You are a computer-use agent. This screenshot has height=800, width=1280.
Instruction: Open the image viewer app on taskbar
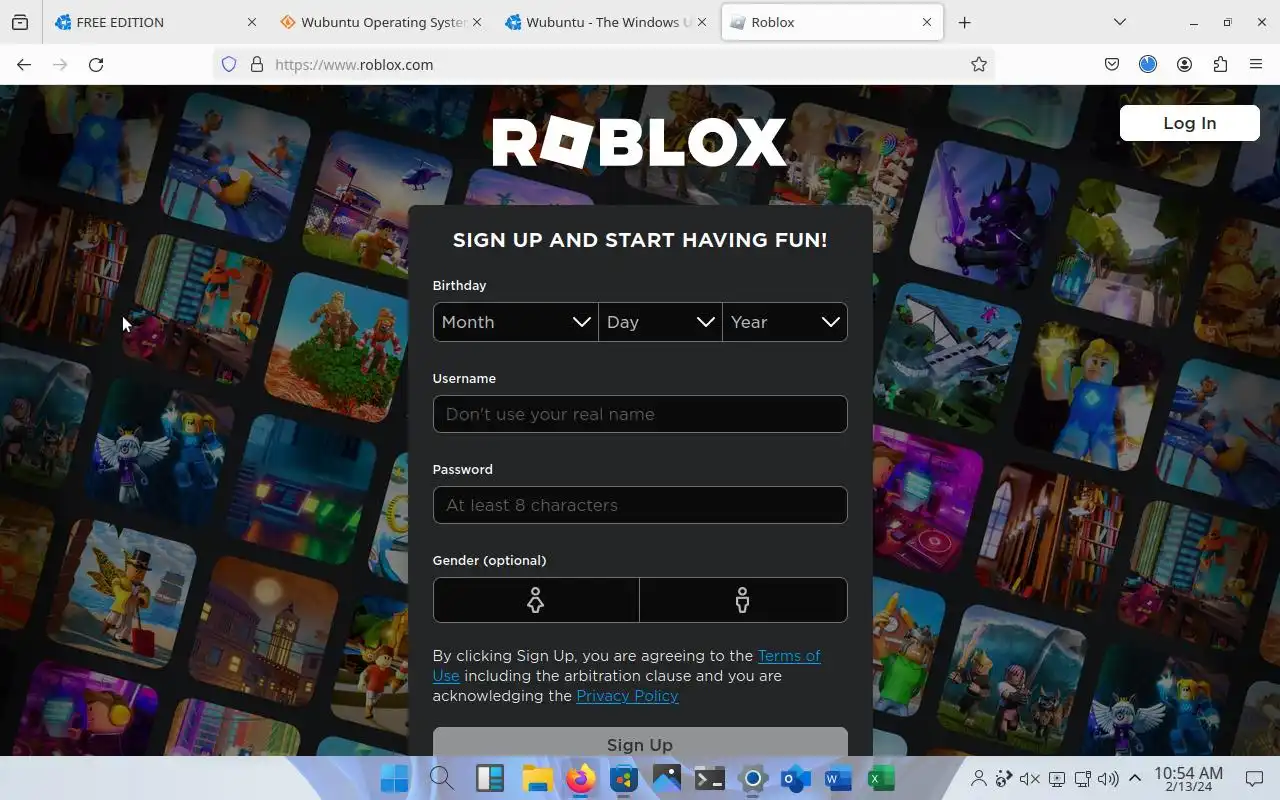[667, 778]
